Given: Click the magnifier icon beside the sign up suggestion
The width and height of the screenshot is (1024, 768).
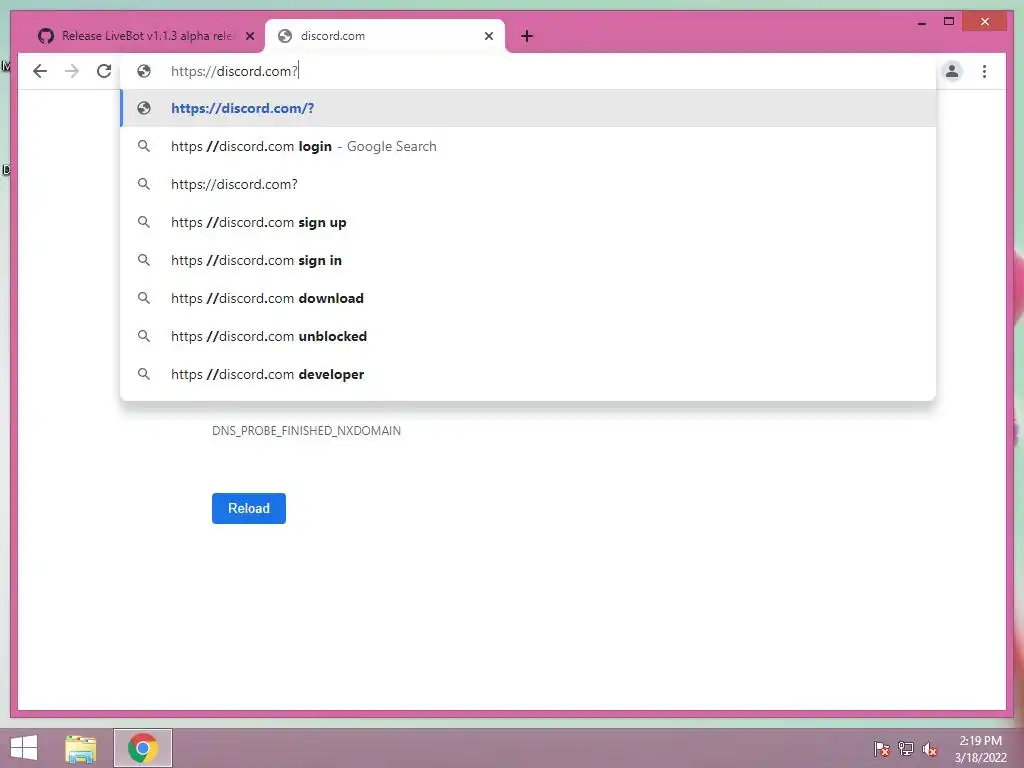Looking at the screenshot, I should [144, 222].
